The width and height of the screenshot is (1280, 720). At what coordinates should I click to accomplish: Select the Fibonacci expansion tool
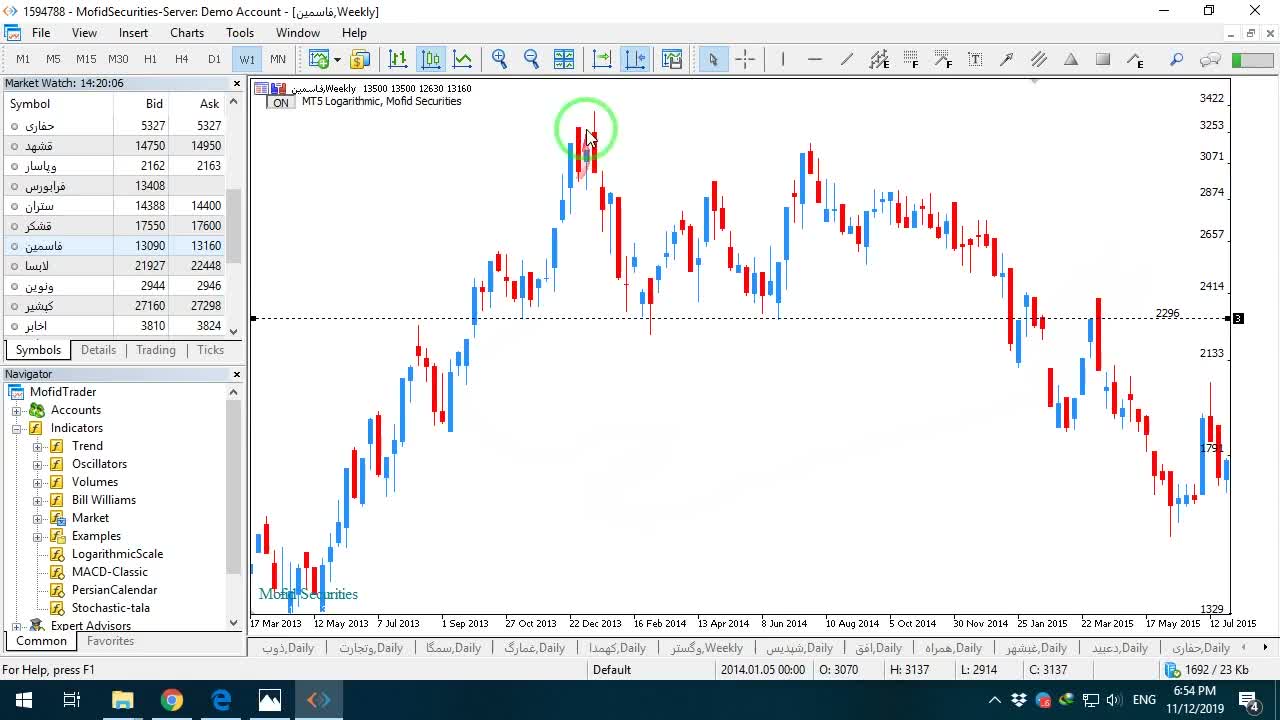(943, 59)
